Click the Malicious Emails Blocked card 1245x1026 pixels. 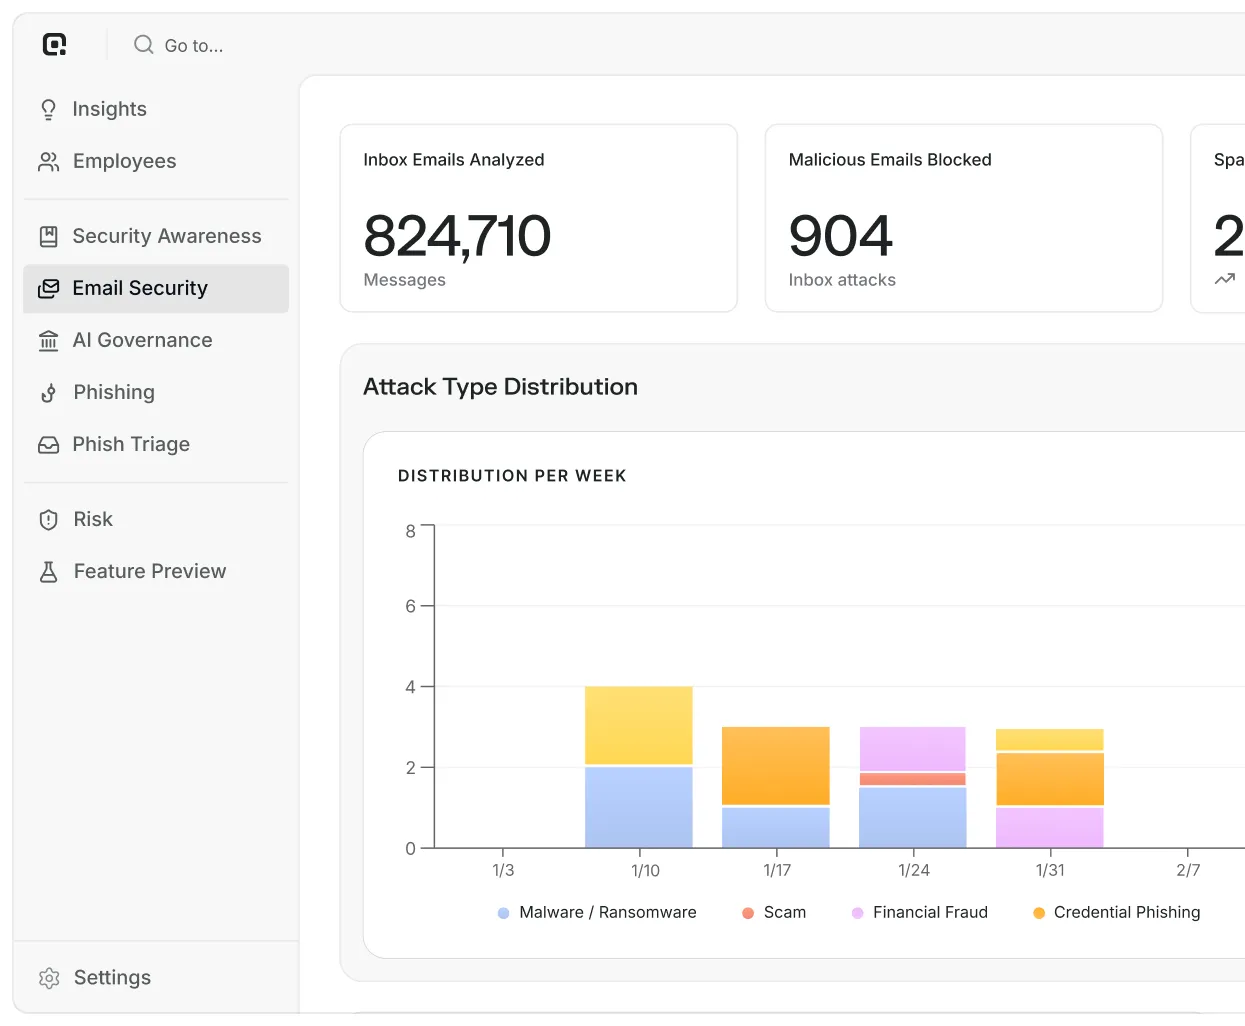coord(964,218)
